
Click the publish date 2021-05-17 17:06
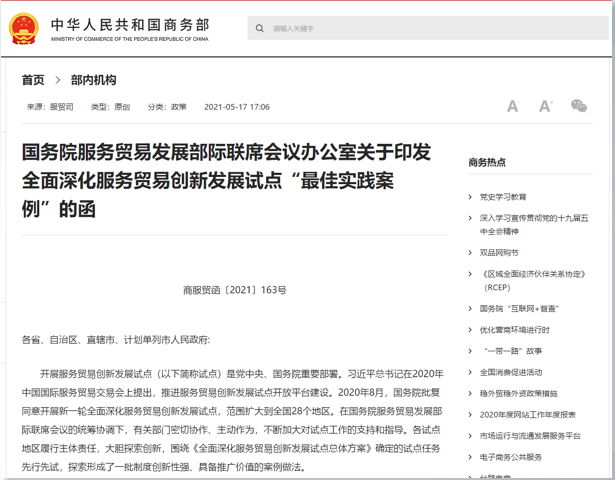(237, 107)
